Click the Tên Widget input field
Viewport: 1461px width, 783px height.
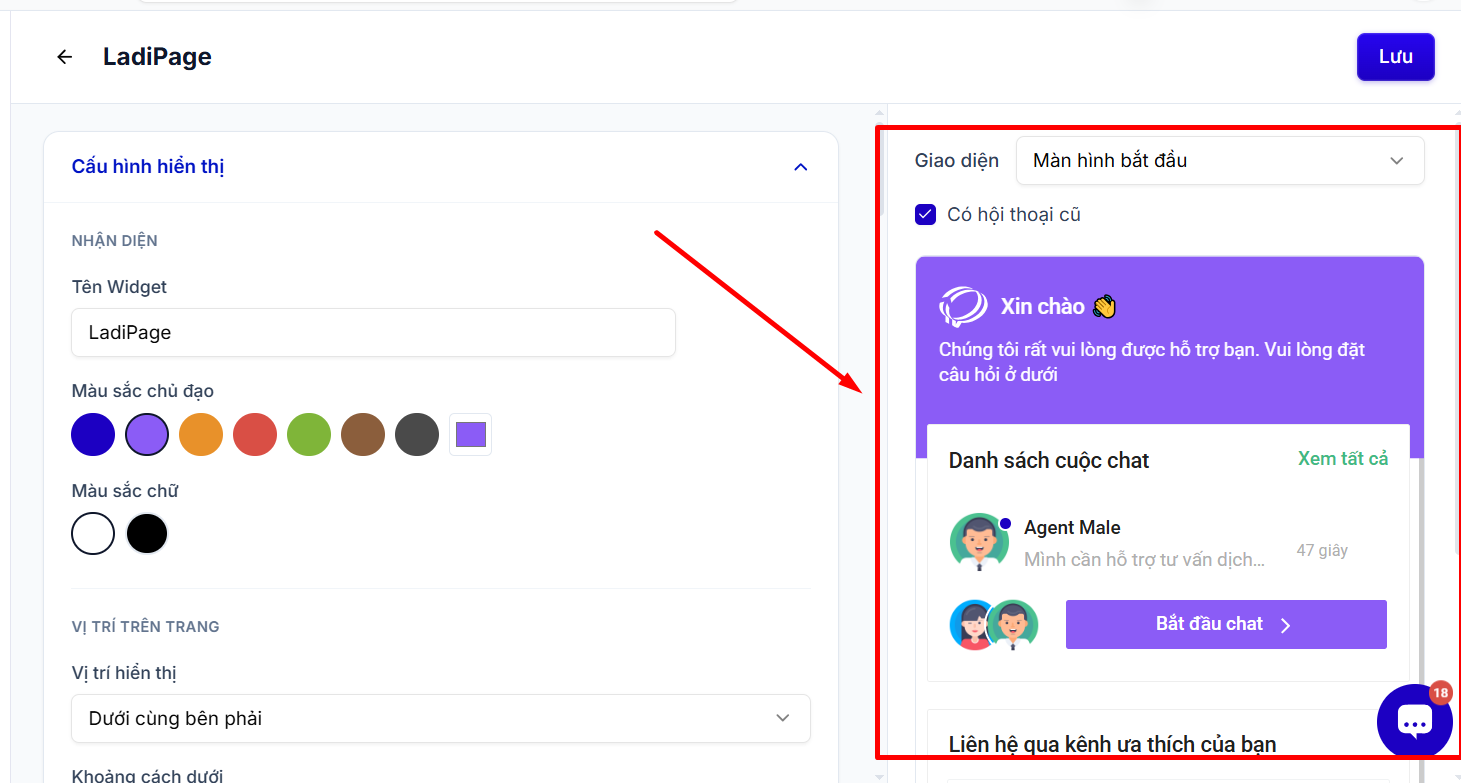coord(373,333)
